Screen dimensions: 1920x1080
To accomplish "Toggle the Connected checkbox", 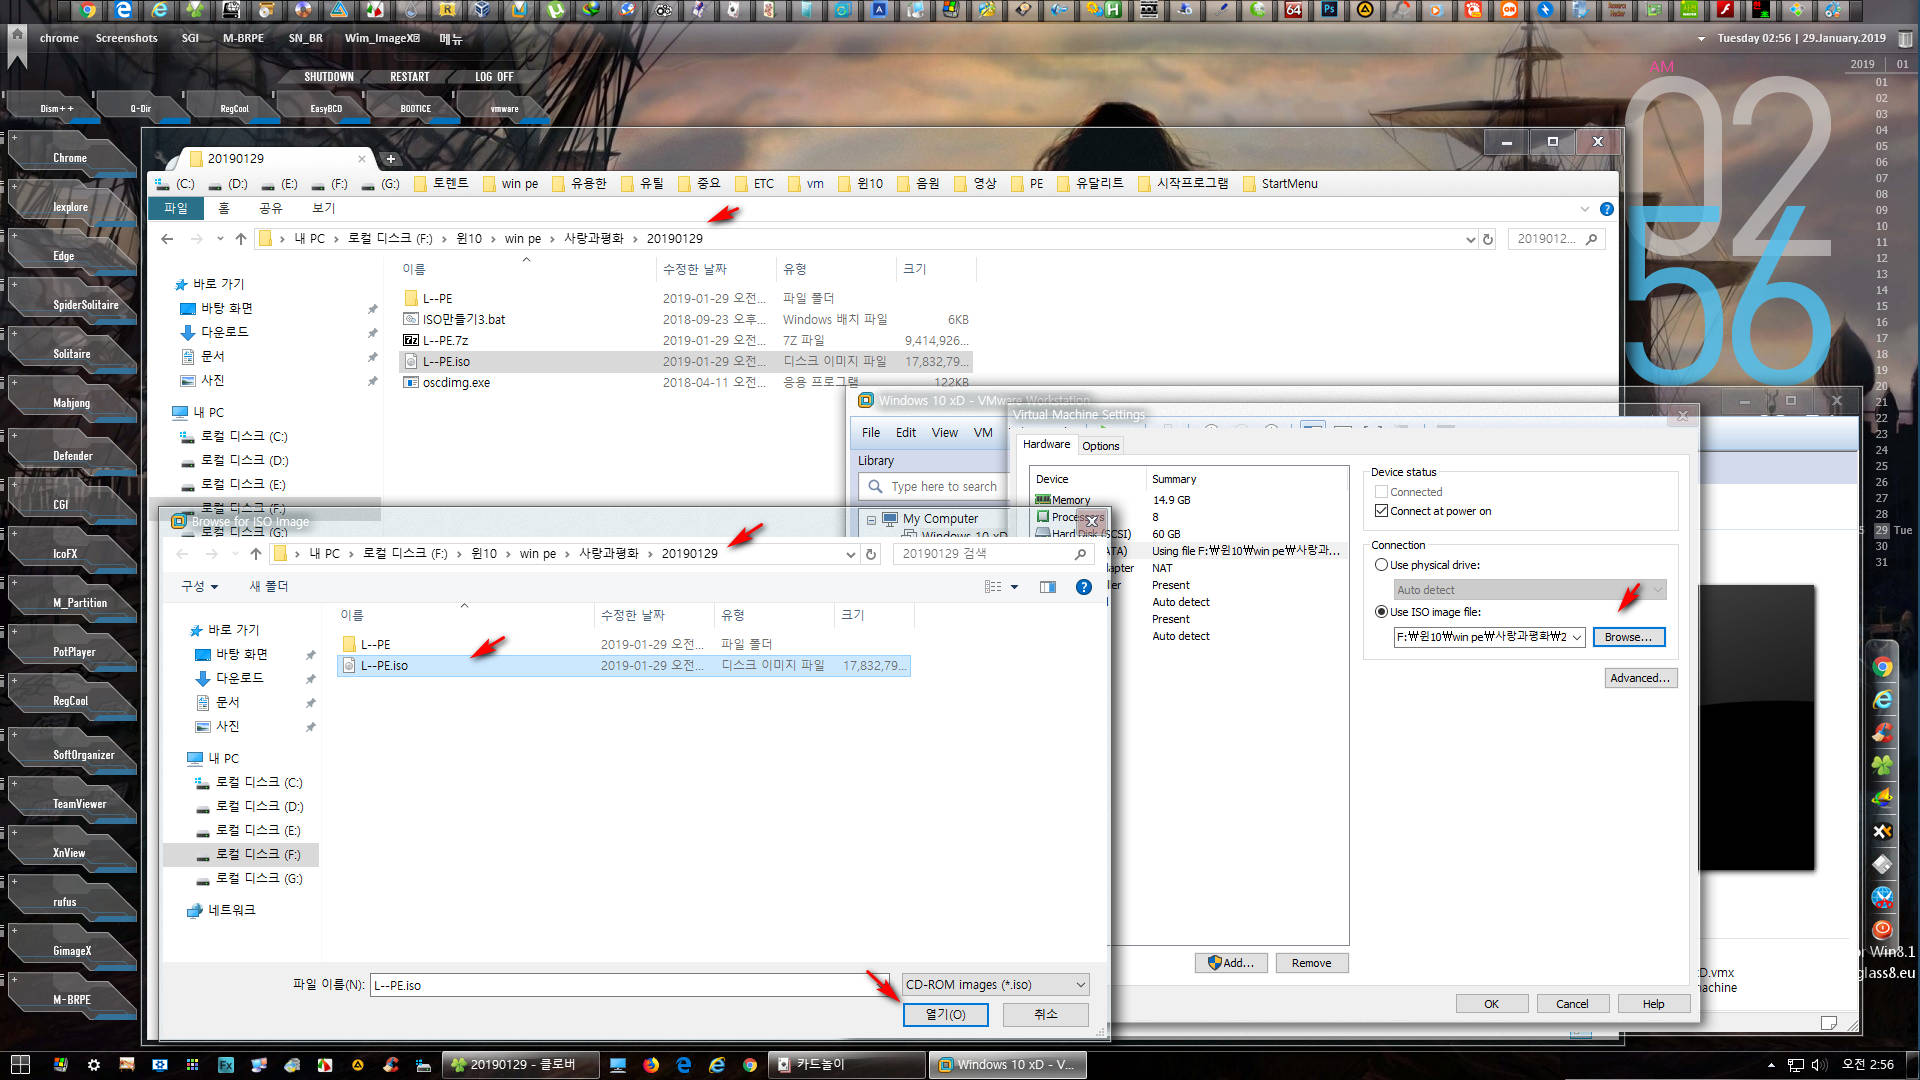I will [x=1381, y=492].
